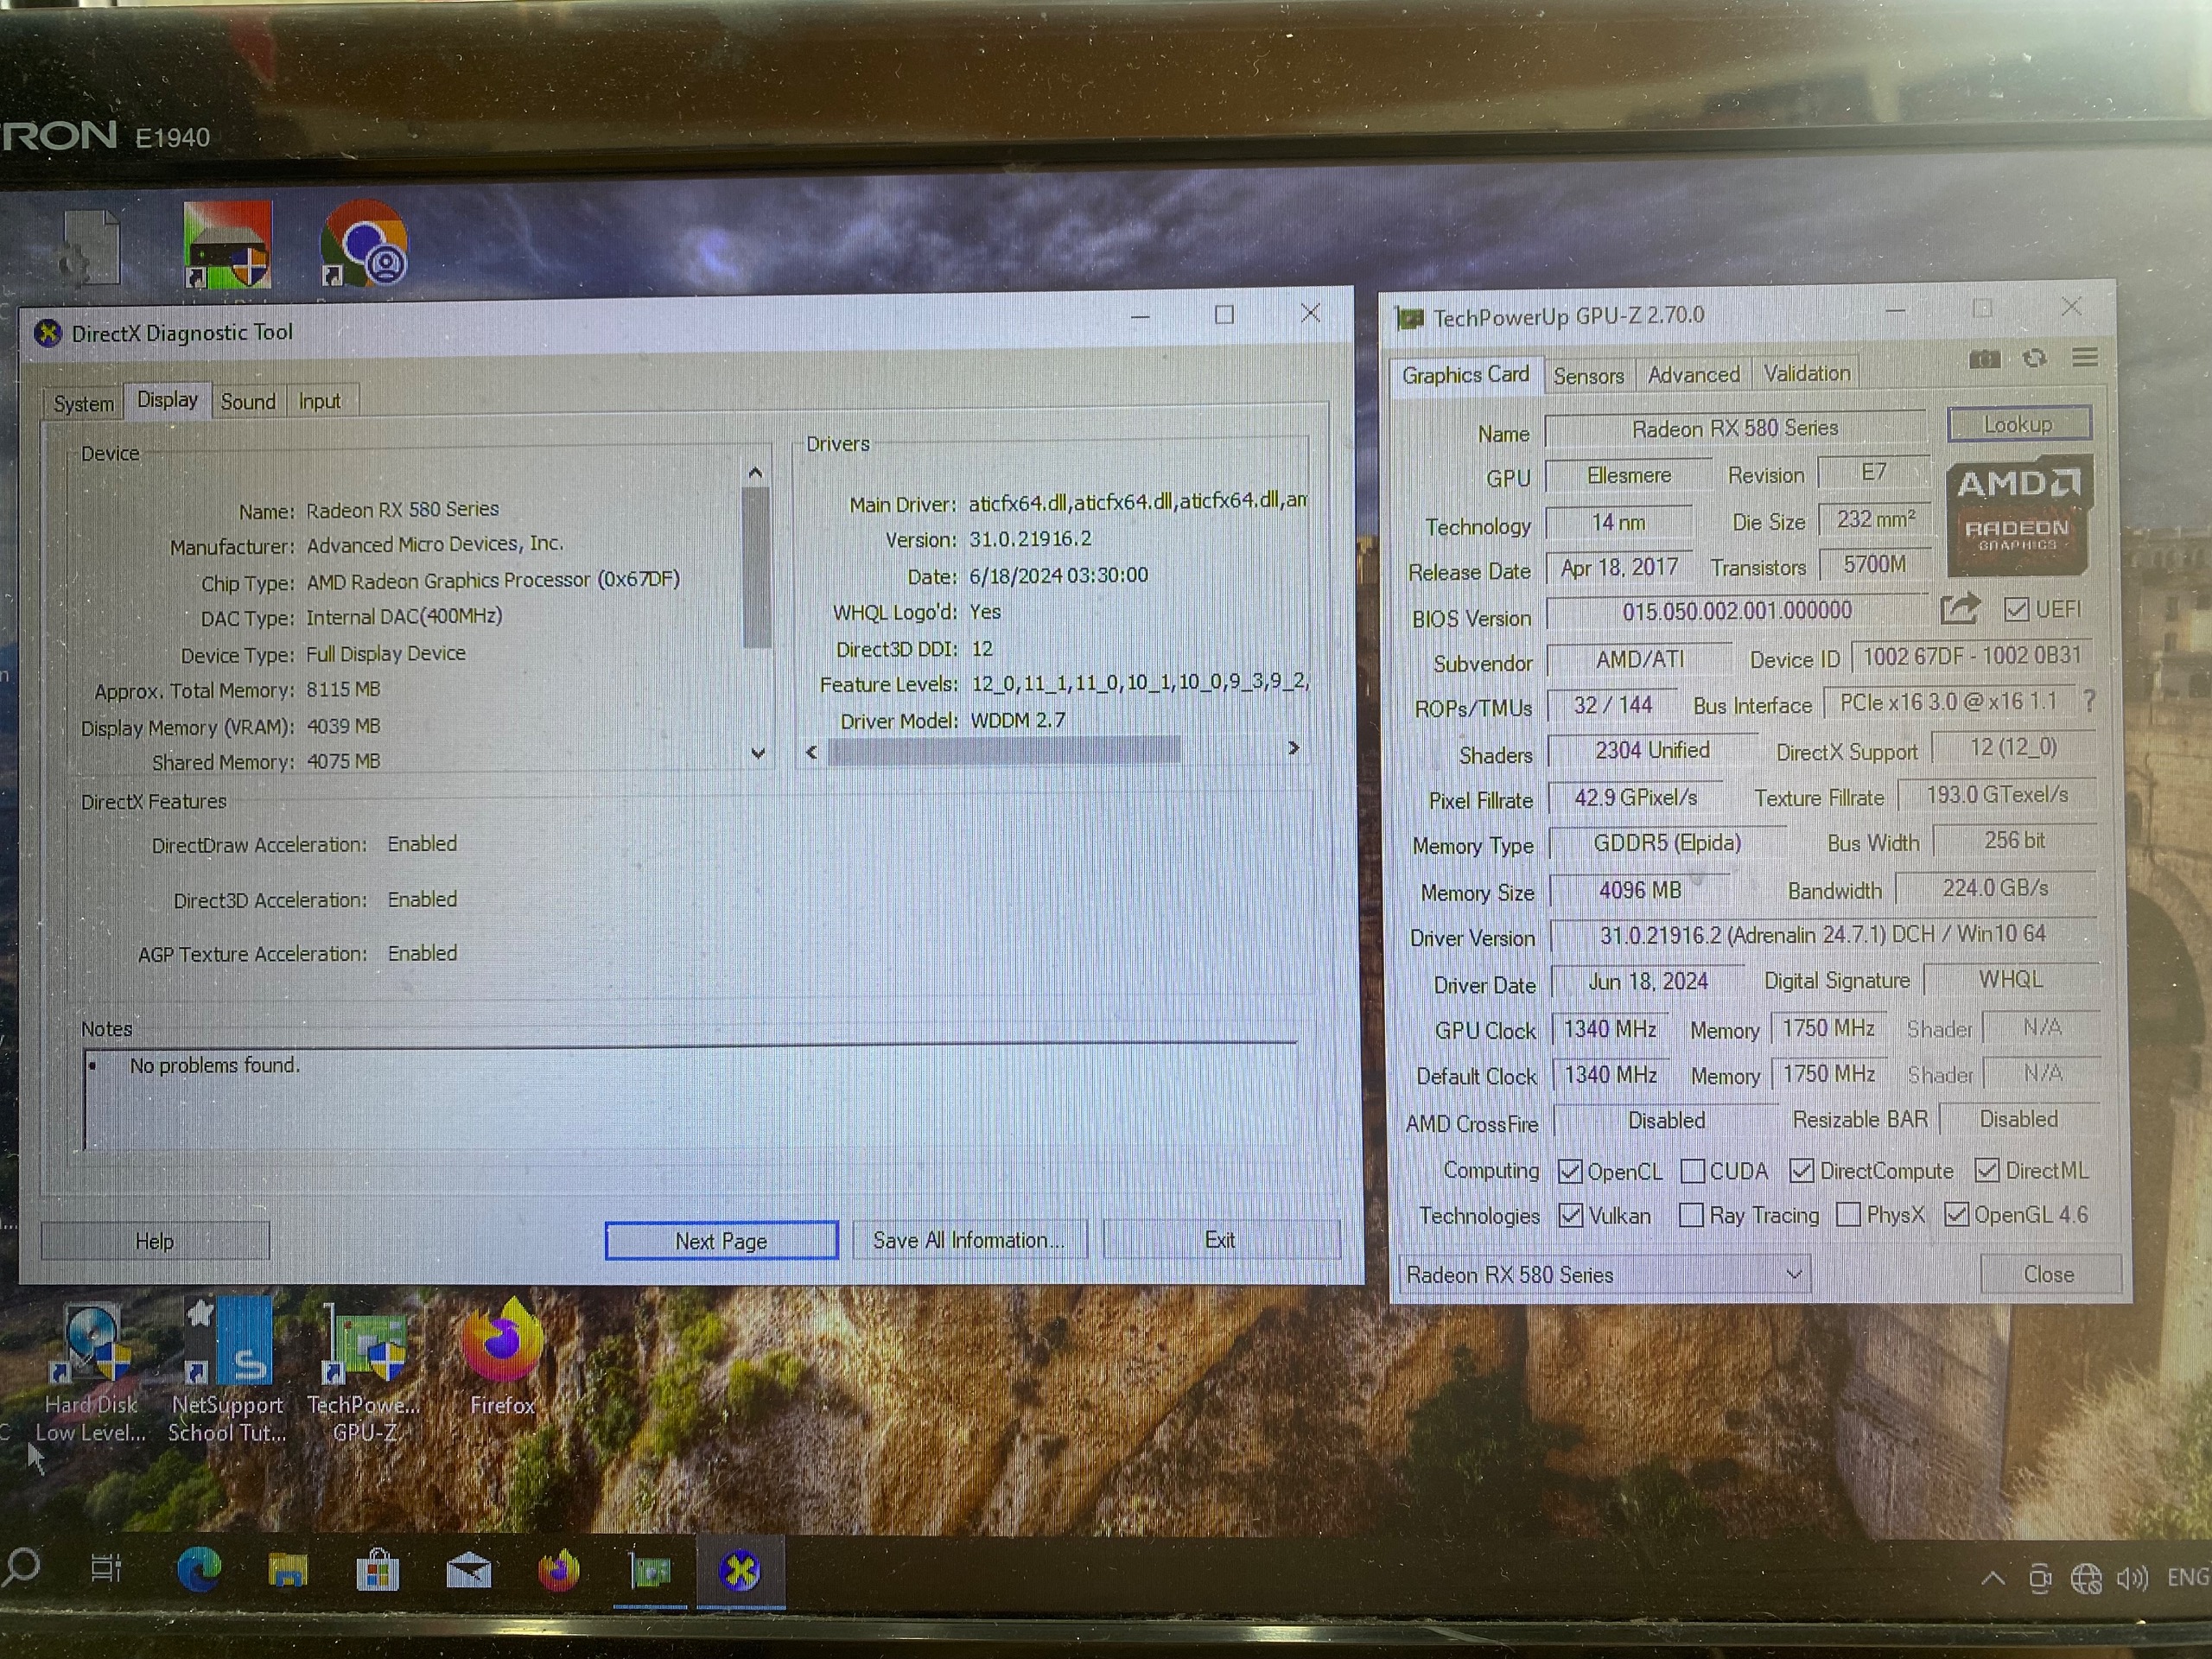
Task: Open the GPU-Z hamburger menu
Action: tap(2085, 357)
